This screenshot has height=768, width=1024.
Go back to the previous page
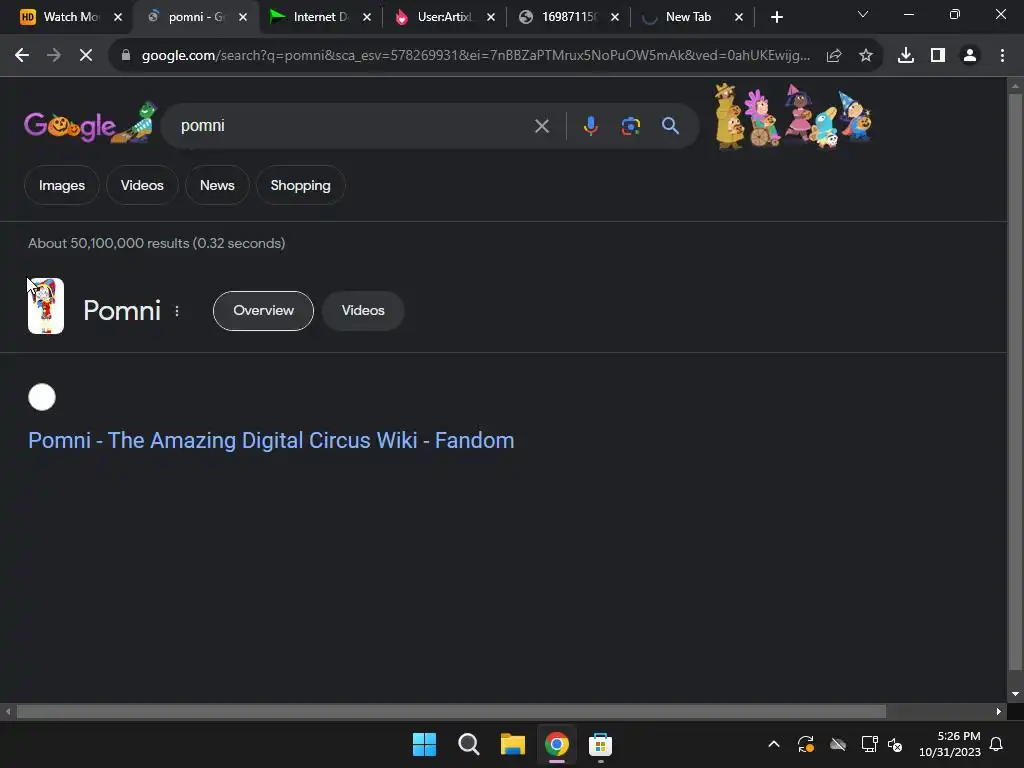coord(22,56)
